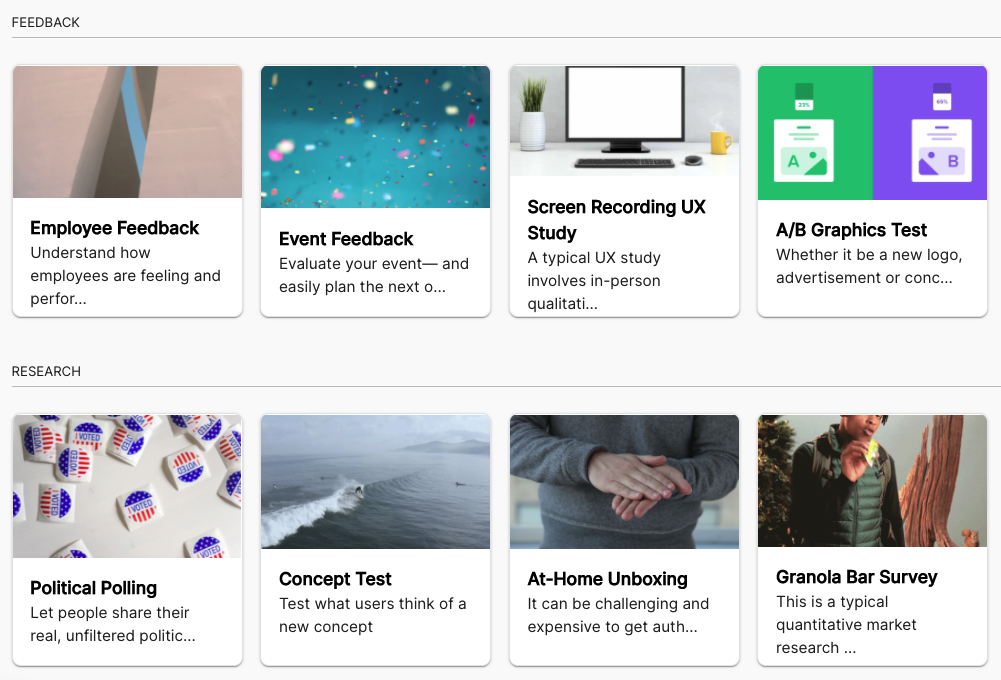Choose the Event Feedback template title
The height and width of the screenshot is (680, 1001).
[346, 239]
